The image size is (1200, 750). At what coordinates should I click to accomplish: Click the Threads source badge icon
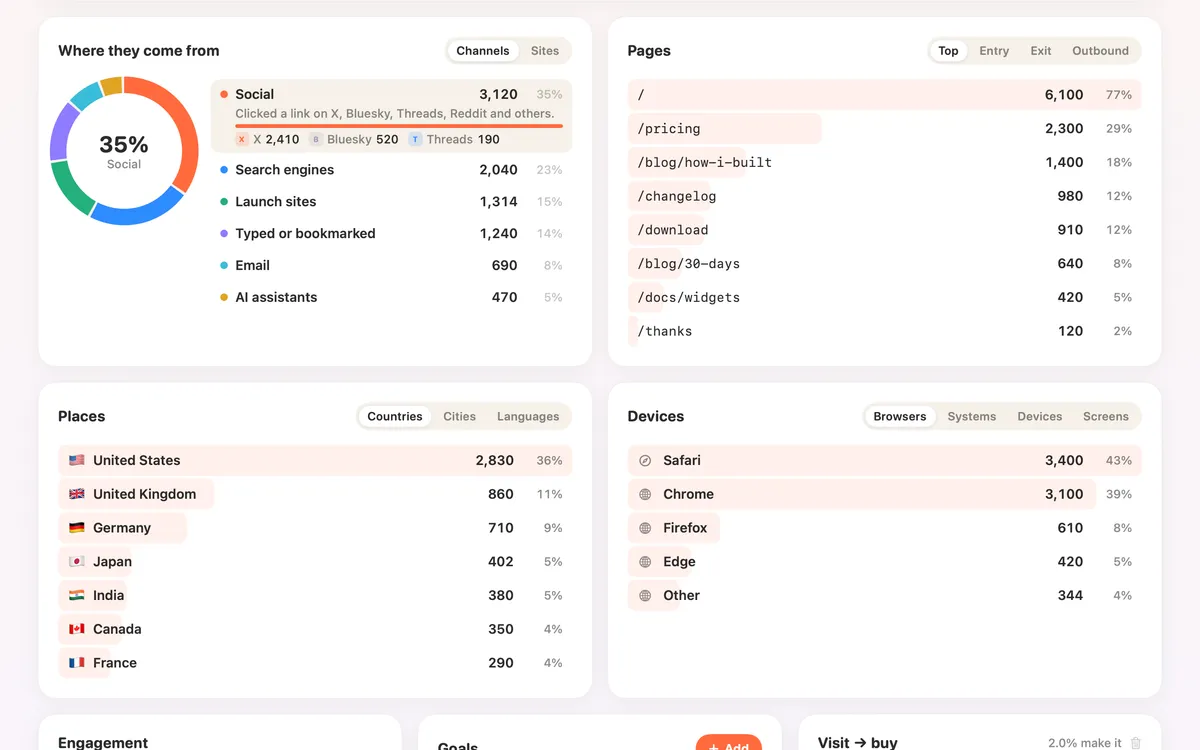click(416, 140)
